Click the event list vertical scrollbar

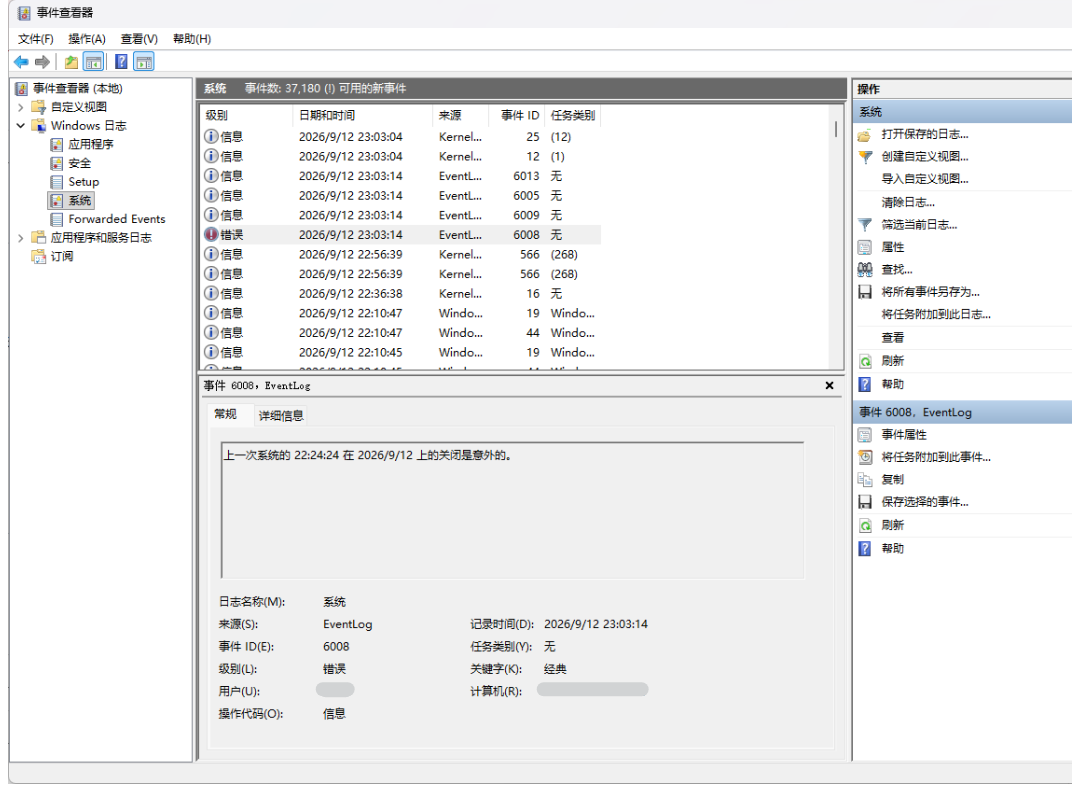click(x=836, y=236)
